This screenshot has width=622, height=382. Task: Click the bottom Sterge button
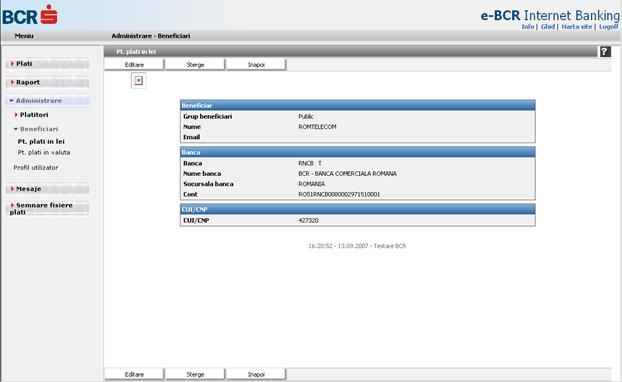pyautogui.click(x=195, y=374)
